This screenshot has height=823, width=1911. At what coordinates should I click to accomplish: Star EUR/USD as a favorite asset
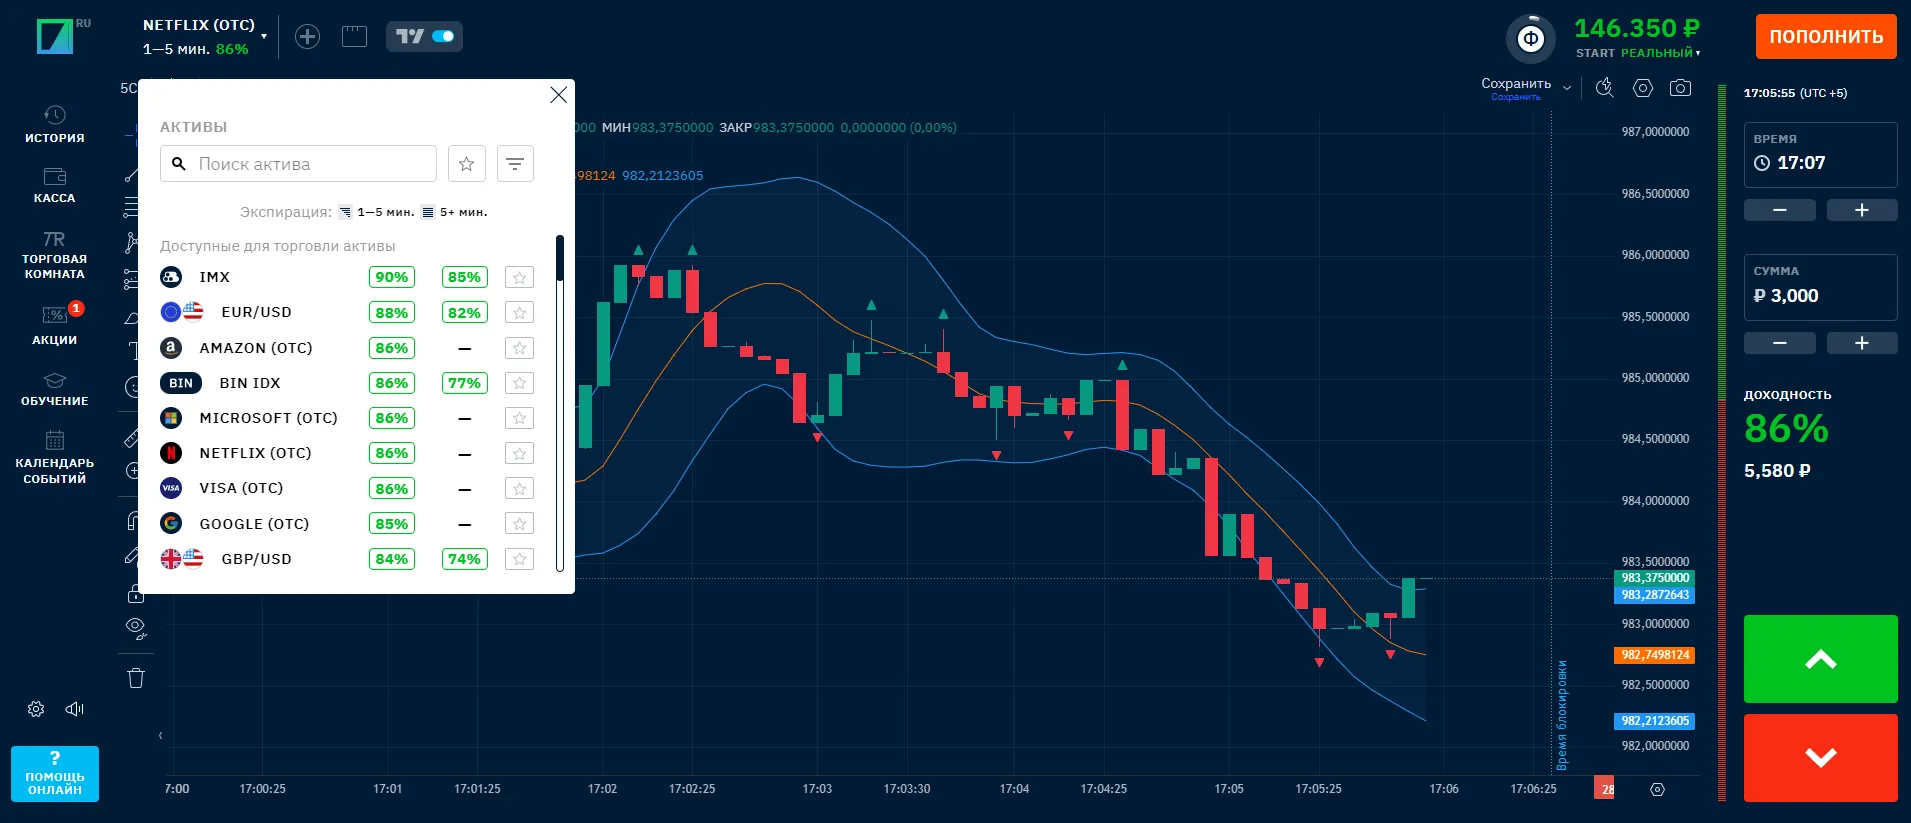(519, 313)
